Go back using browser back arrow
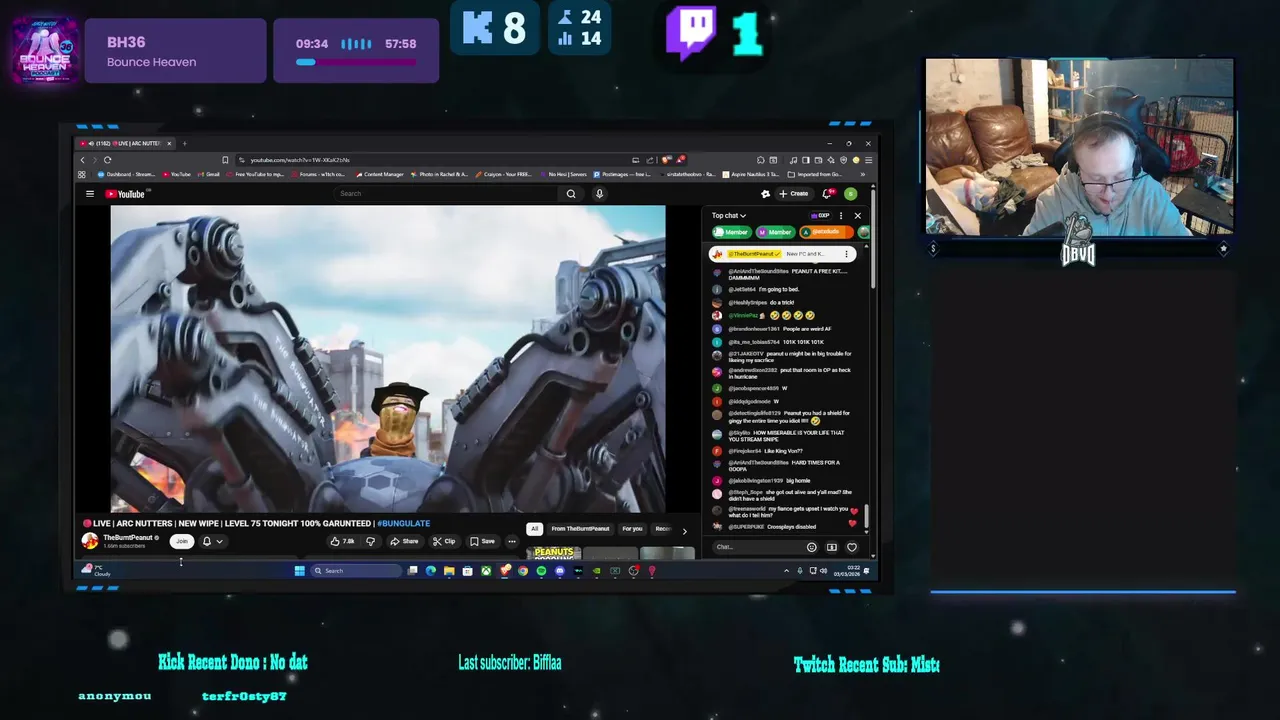The width and height of the screenshot is (1280, 720). [83, 160]
